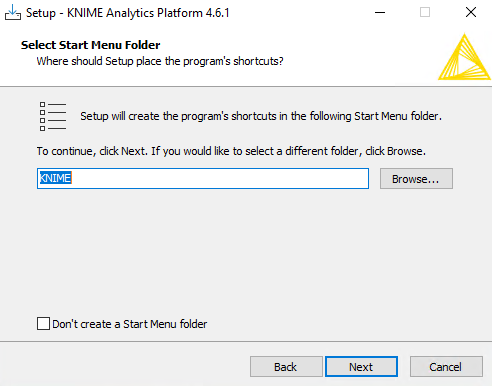492x386 pixels.
Task: Go Back to the previous setup step
Action: pyautogui.click(x=286, y=367)
